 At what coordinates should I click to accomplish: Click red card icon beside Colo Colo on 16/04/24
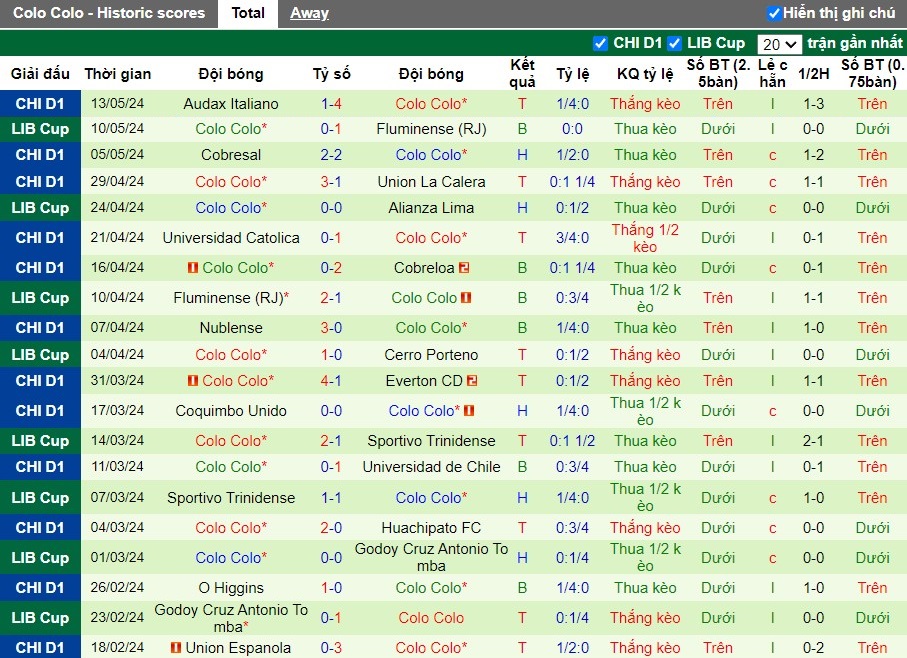193,268
